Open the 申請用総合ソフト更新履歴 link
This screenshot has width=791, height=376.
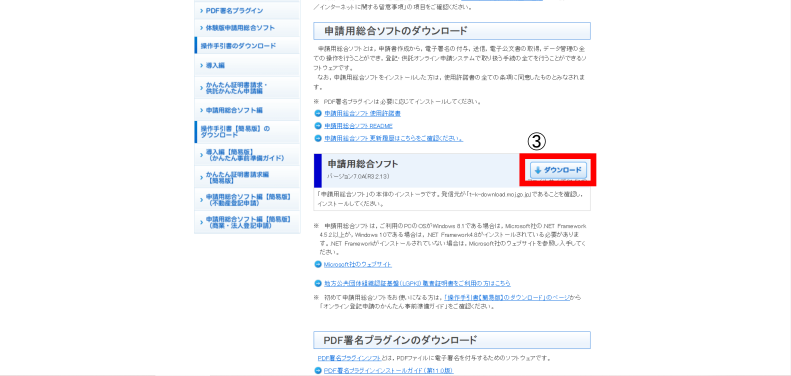(x=393, y=138)
